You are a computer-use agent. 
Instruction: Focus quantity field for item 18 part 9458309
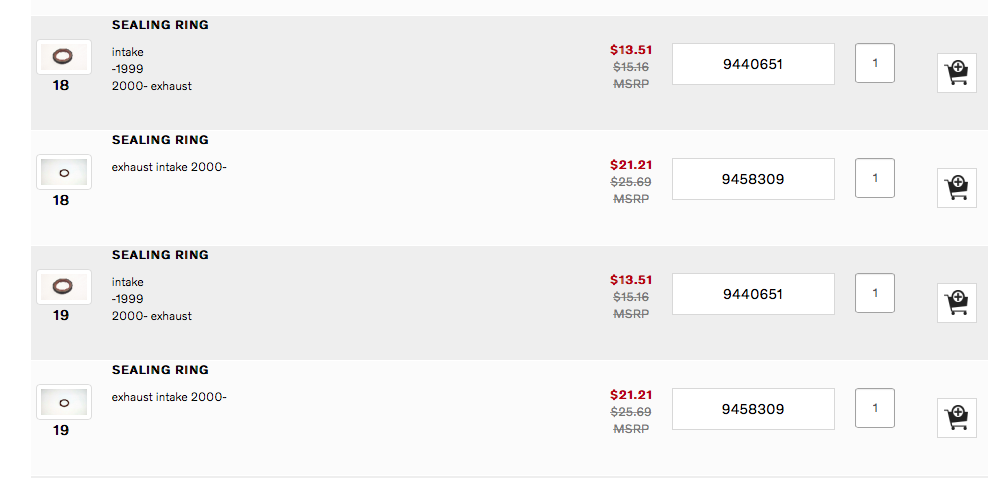[x=875, y=178]
